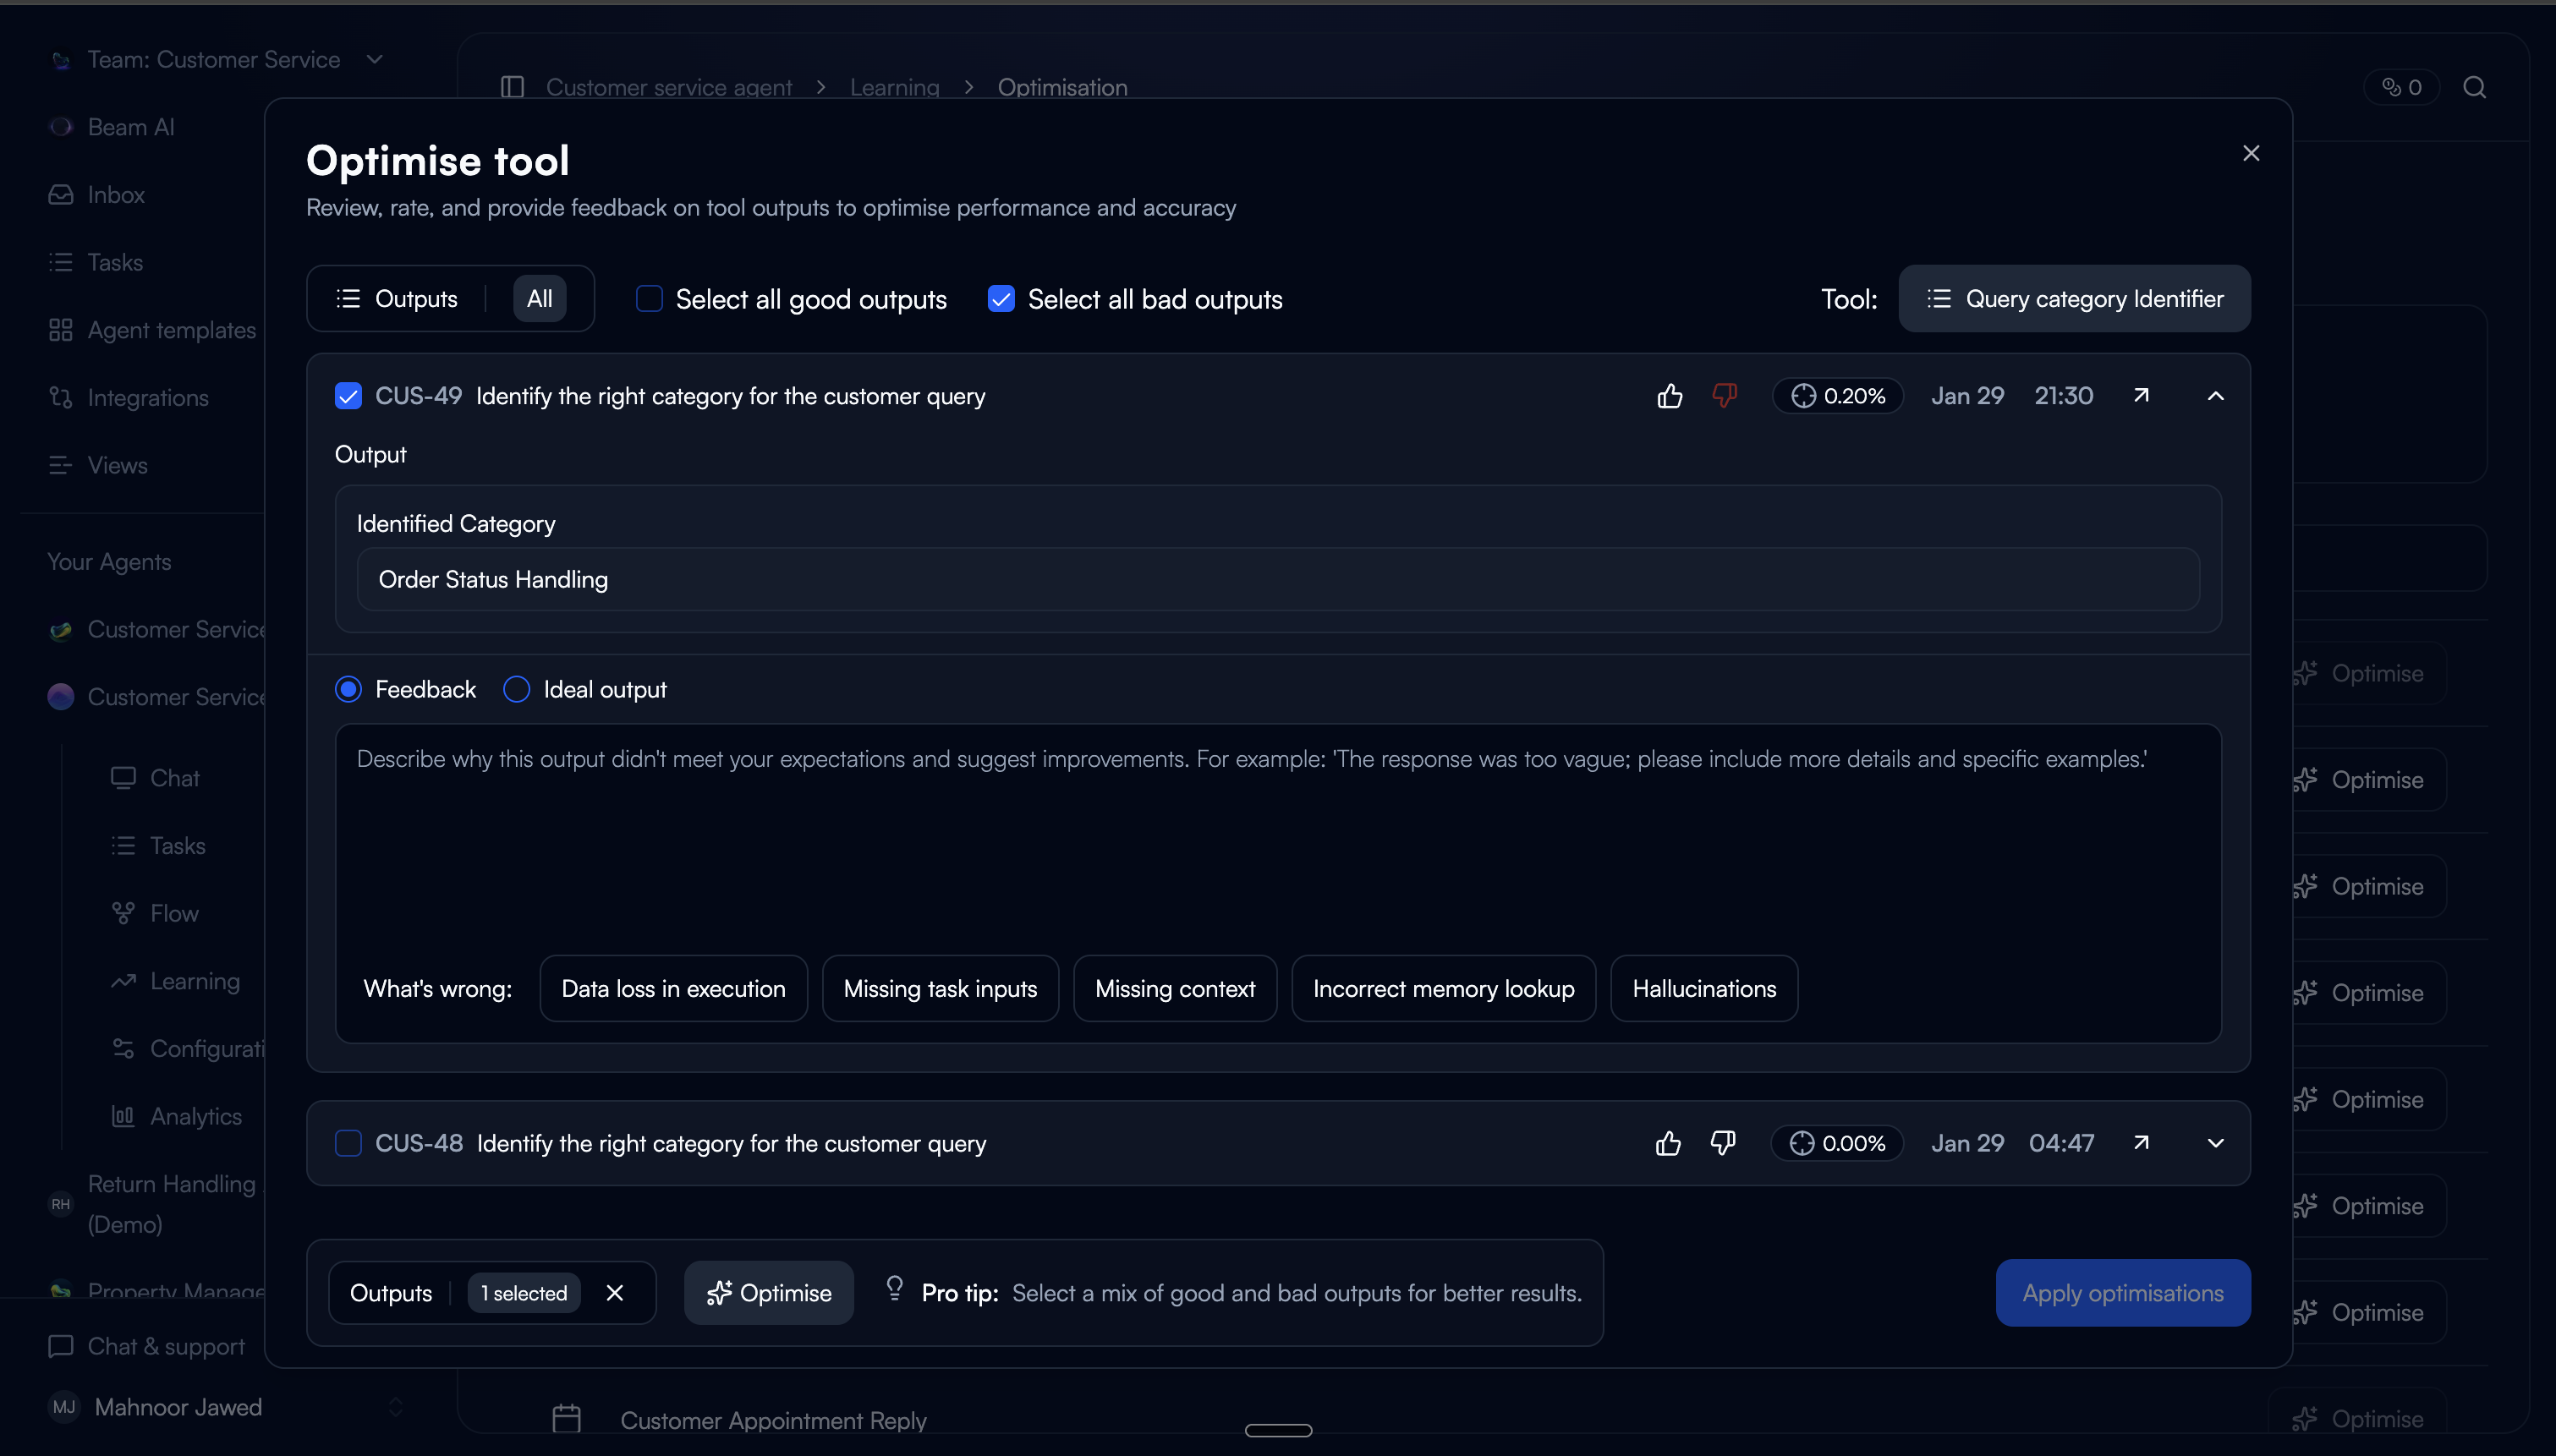Viewport: 2556px width, 1456px height.
Task: Clear selected outputs with the X icon
Action: [x=615, y=1293]
